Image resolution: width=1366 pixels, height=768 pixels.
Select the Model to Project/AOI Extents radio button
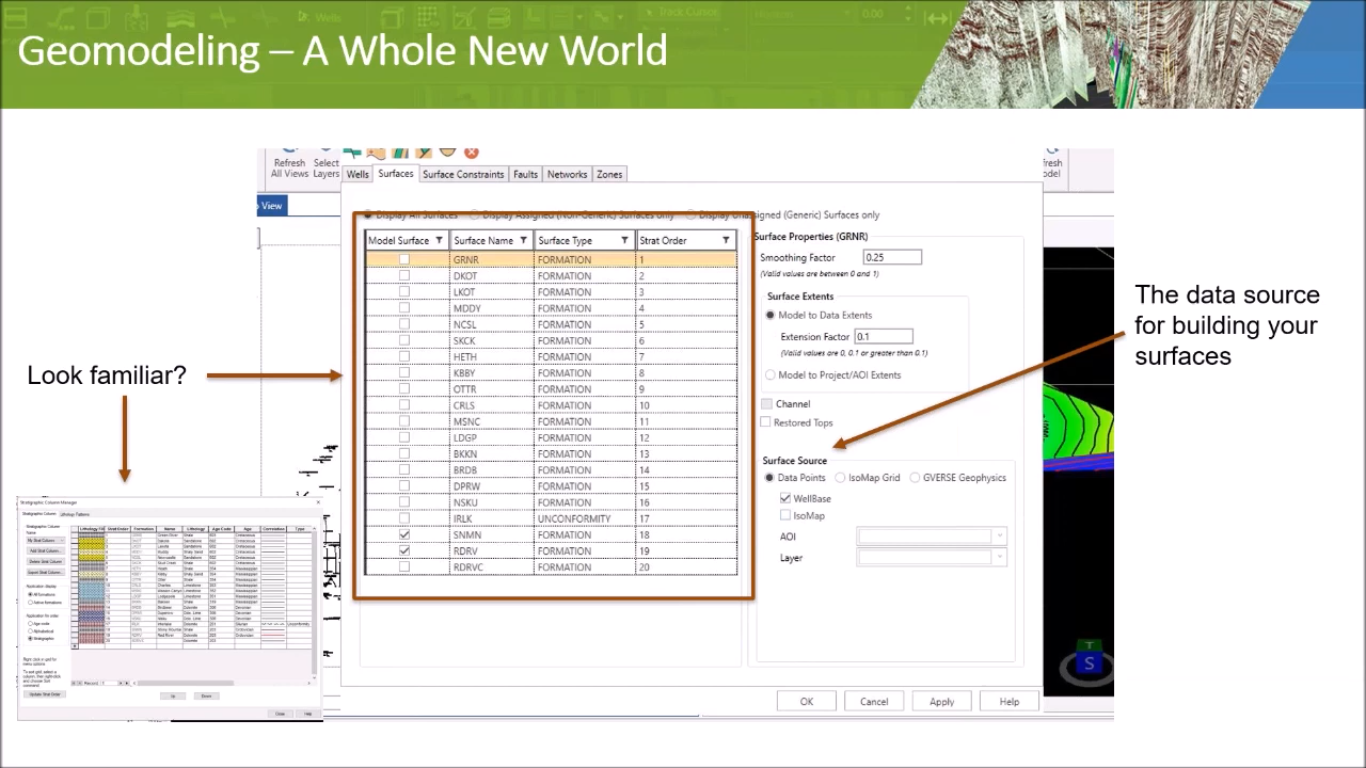coord(770,374)
